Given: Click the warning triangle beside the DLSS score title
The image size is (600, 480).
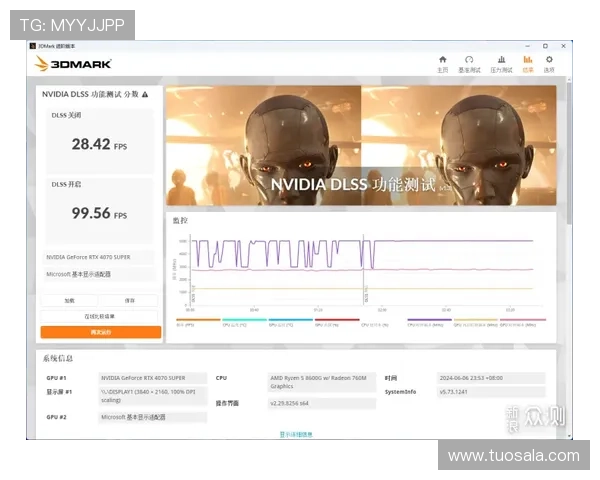Looking at the screenshot, I should (x=145, y=94).
